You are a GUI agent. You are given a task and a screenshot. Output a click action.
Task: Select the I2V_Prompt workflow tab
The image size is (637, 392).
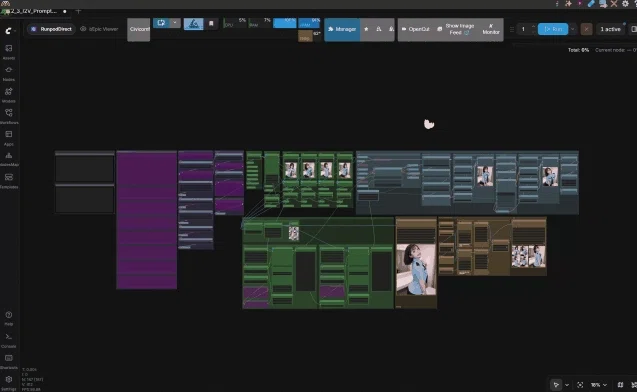click(34, 11)
